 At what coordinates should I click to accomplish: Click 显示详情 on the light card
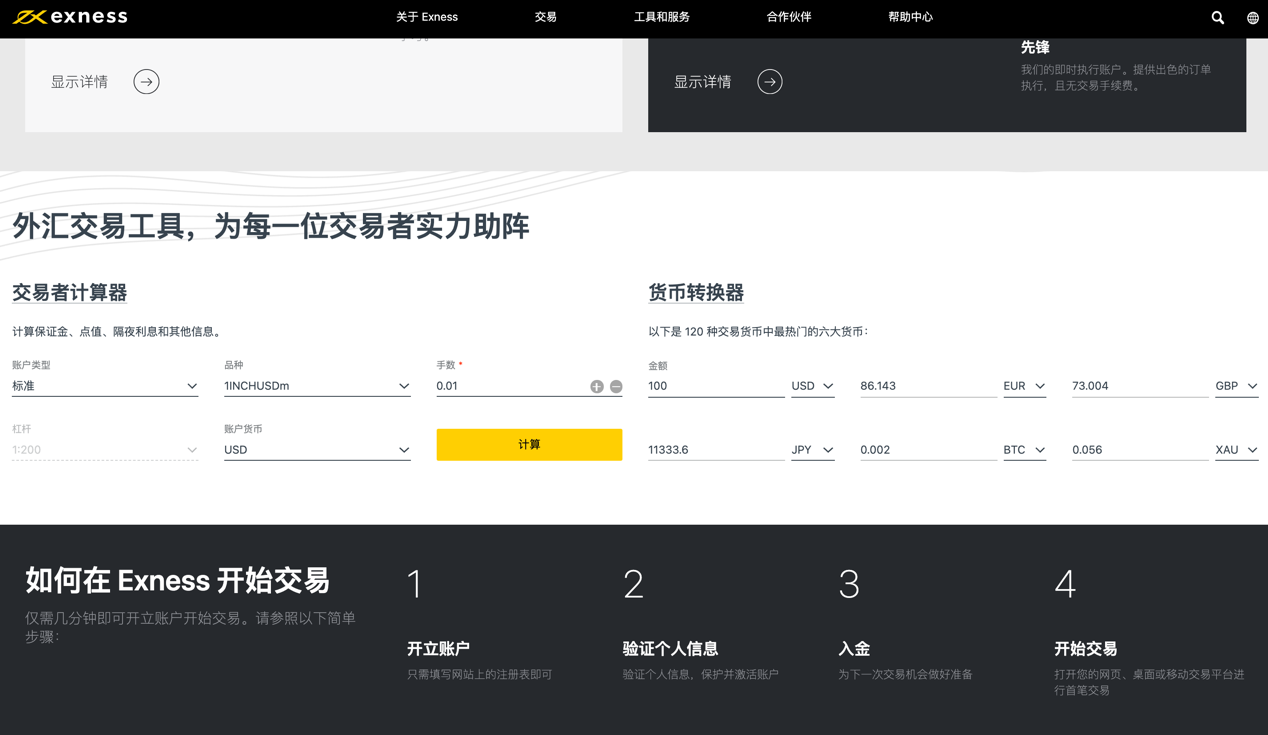79,82
